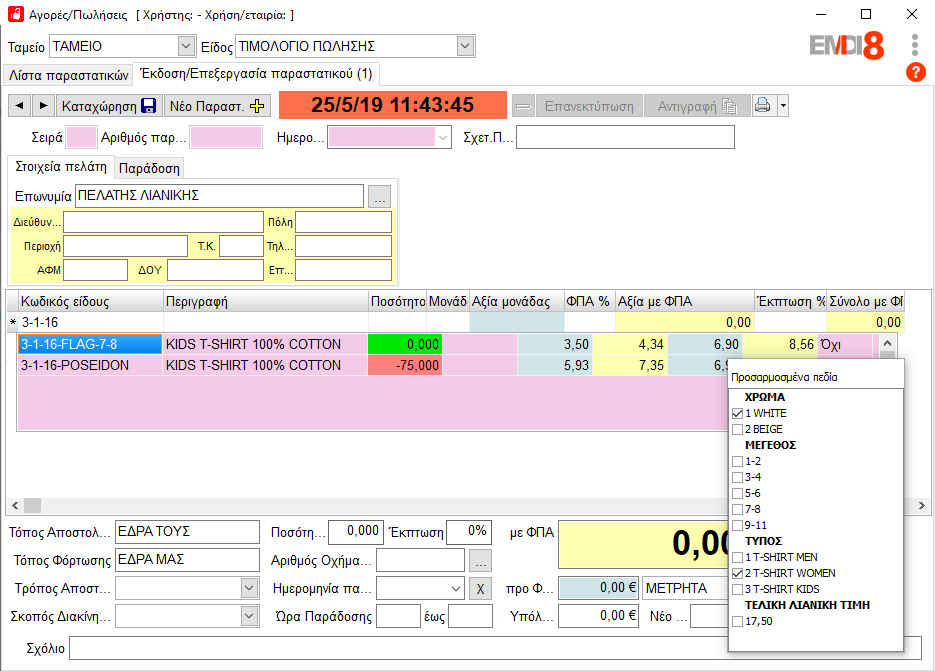Tick the size 3-4 checkbox
935x671 pixels.
point(738,477)
